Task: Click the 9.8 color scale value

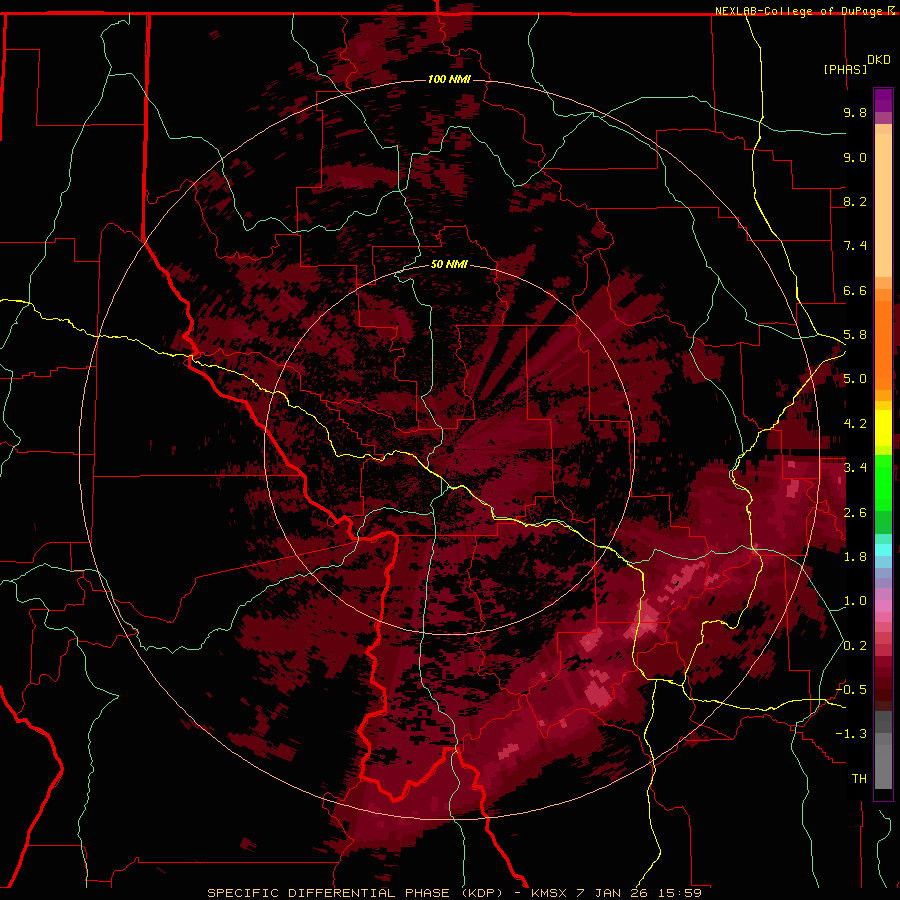Action: click(x=855, y=112)
